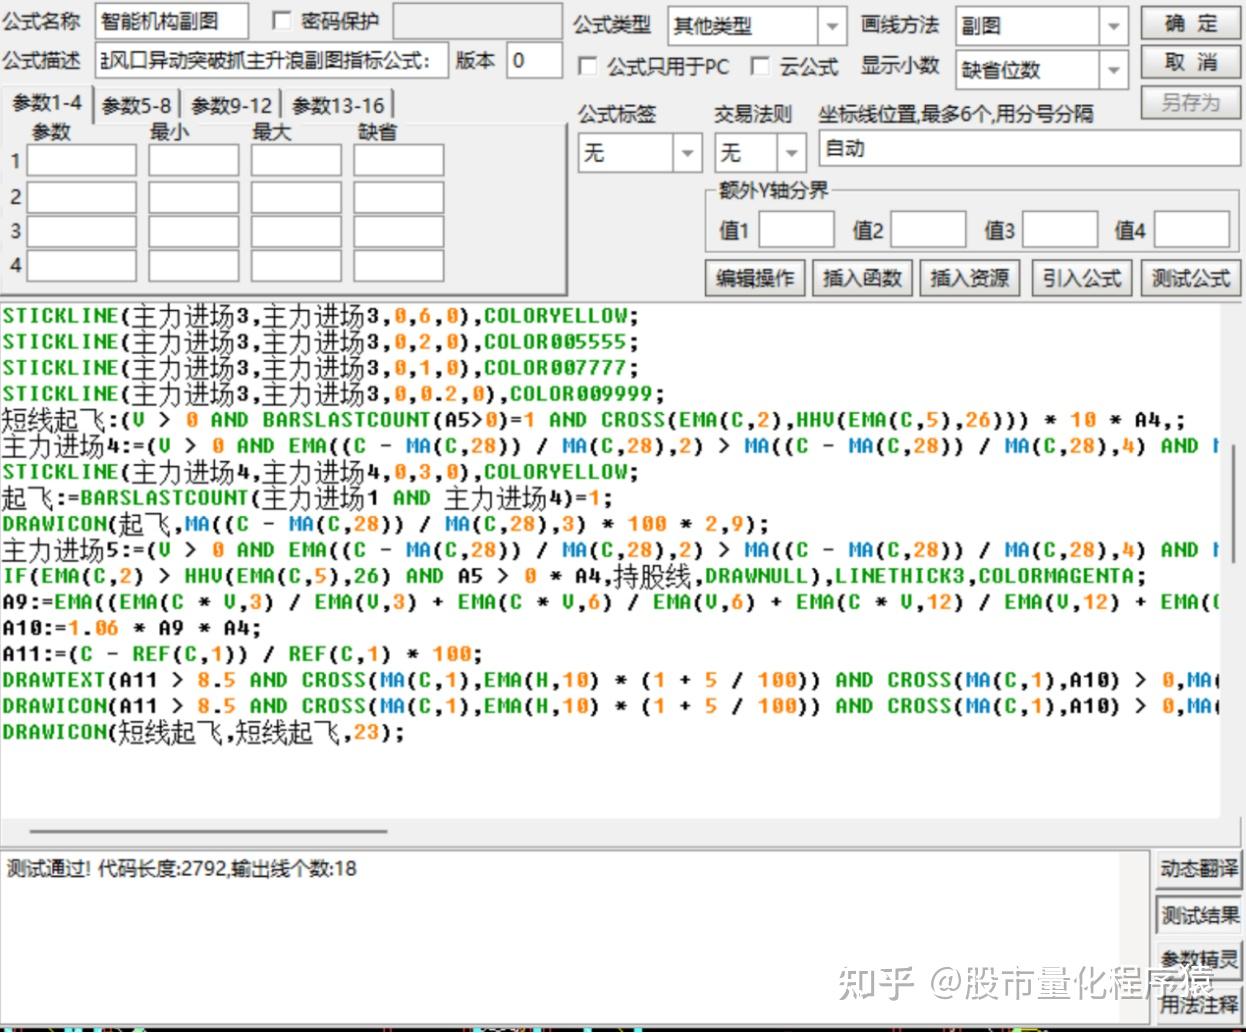
Task: Open the 测试结果 side tab
Action: pyautogui.click(x=1198, y=915)
